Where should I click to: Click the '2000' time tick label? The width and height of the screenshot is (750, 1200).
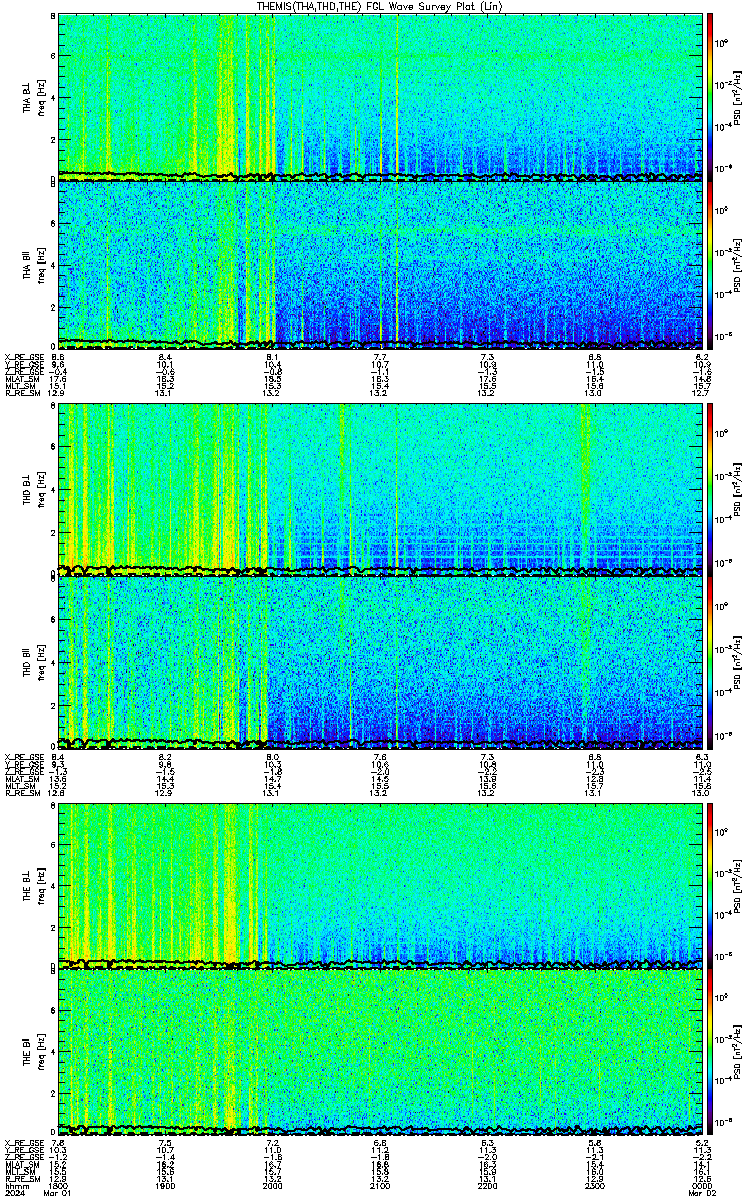[x=273, y=1184]
